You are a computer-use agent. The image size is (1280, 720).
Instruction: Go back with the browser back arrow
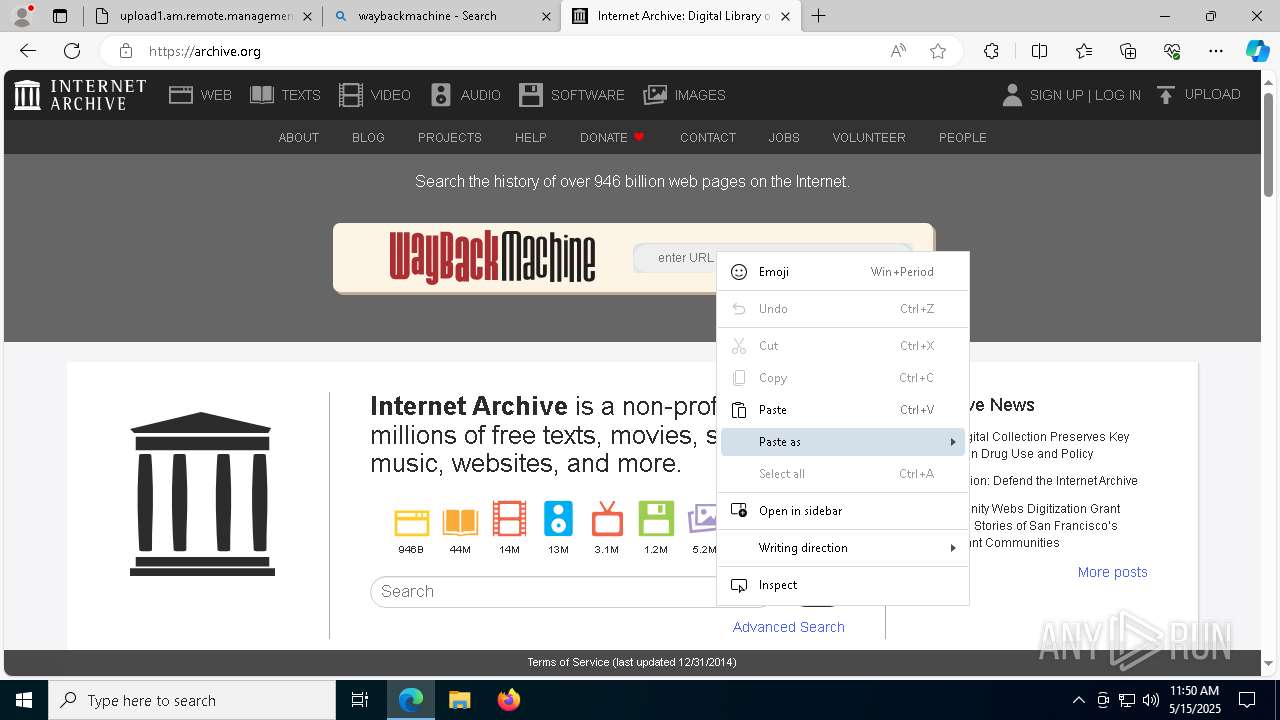28,51
